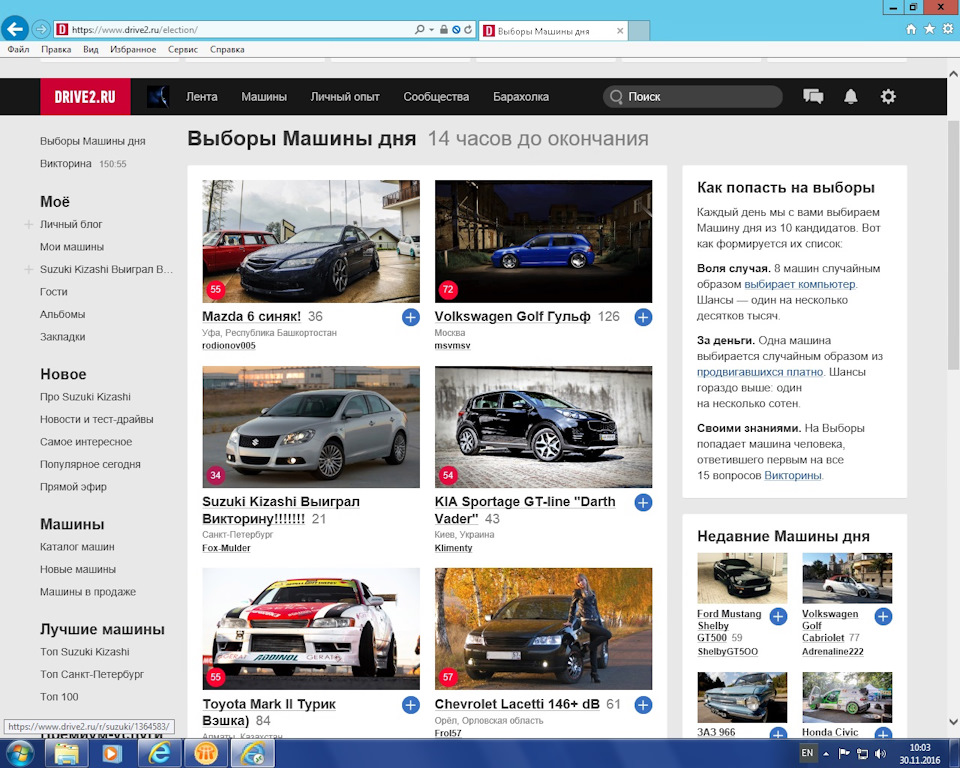Image resolution: width=960 pixels, height=768 pixels.
Task: Click the DRIVE2.RU logo
Action: [x=85, y=97]
